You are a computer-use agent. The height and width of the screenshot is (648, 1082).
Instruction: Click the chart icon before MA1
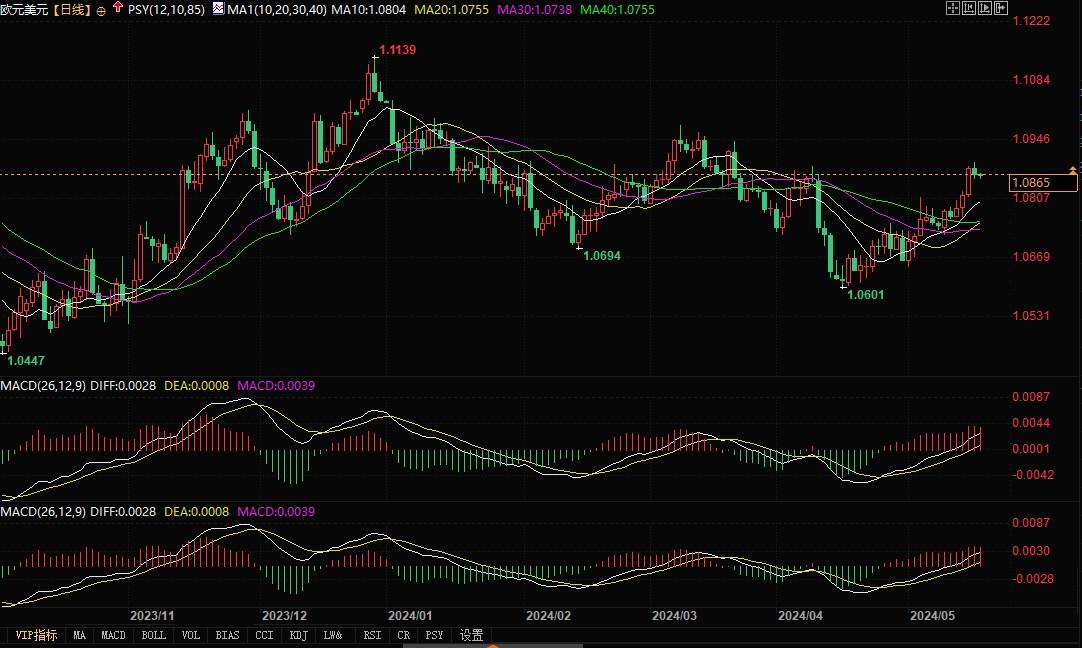tap(218, 9)
